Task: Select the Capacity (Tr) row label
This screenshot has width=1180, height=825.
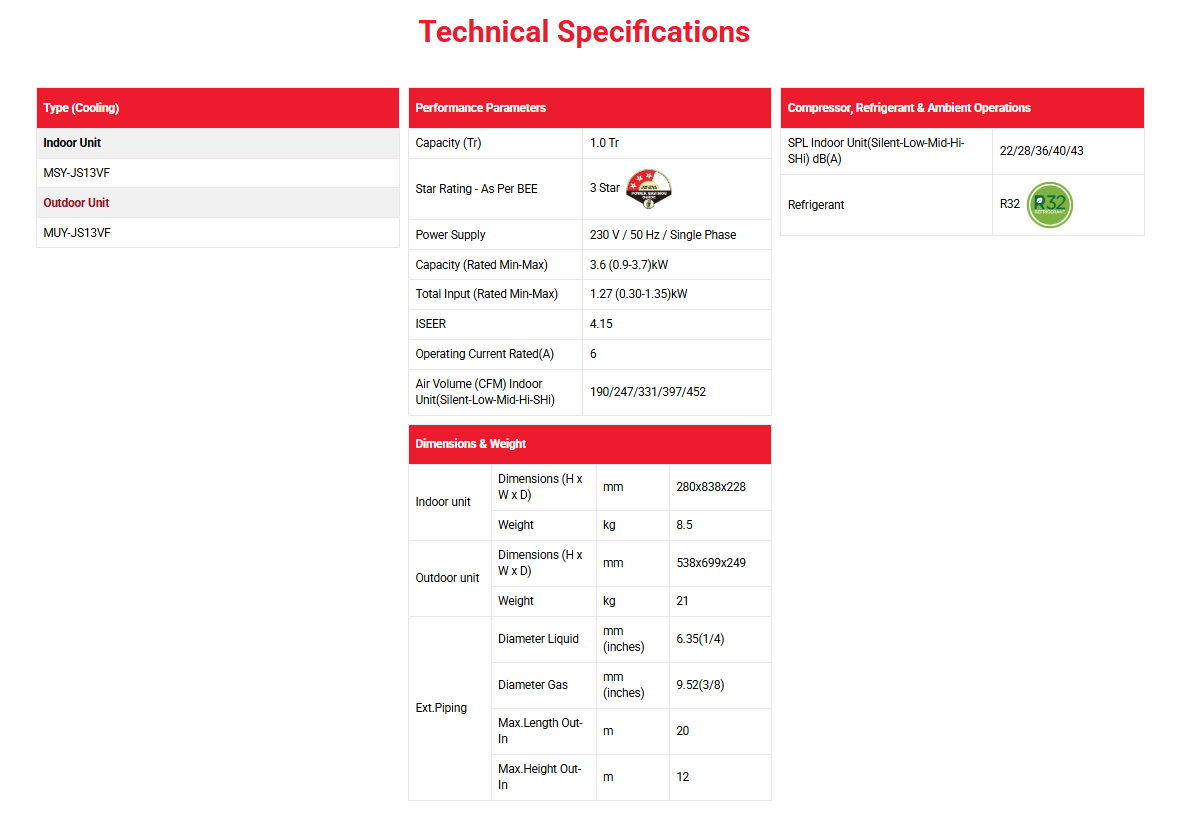Action: pos(448,143)
